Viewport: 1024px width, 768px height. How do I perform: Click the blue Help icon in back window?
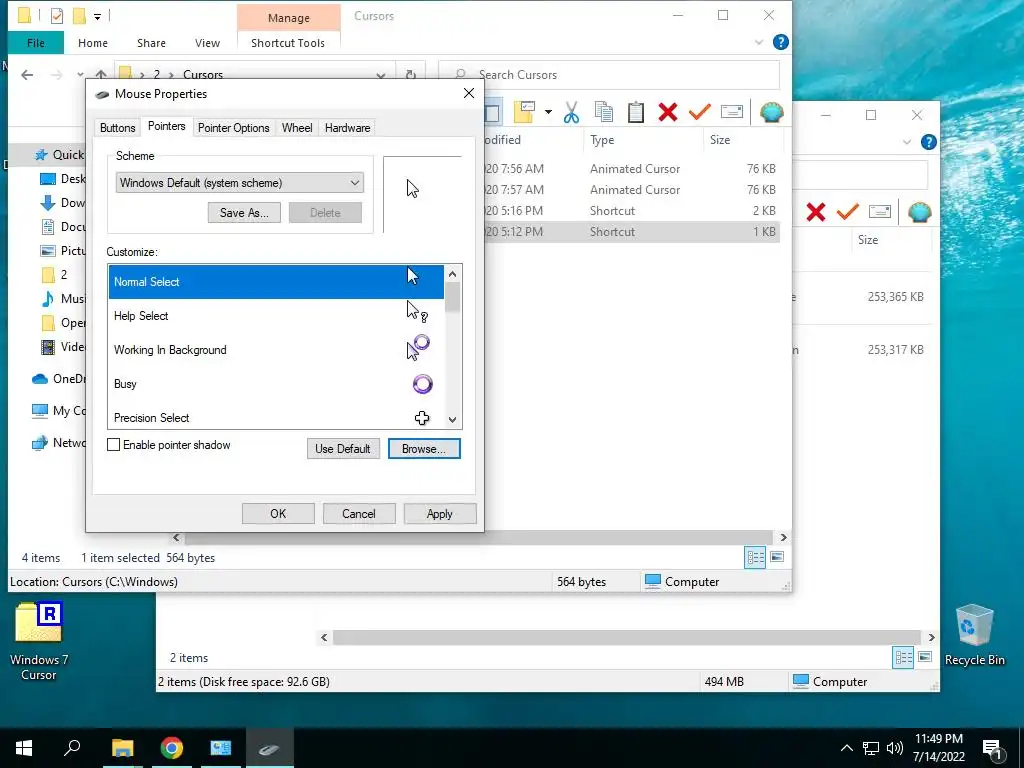pyautogui.click(x=929, y=142)
